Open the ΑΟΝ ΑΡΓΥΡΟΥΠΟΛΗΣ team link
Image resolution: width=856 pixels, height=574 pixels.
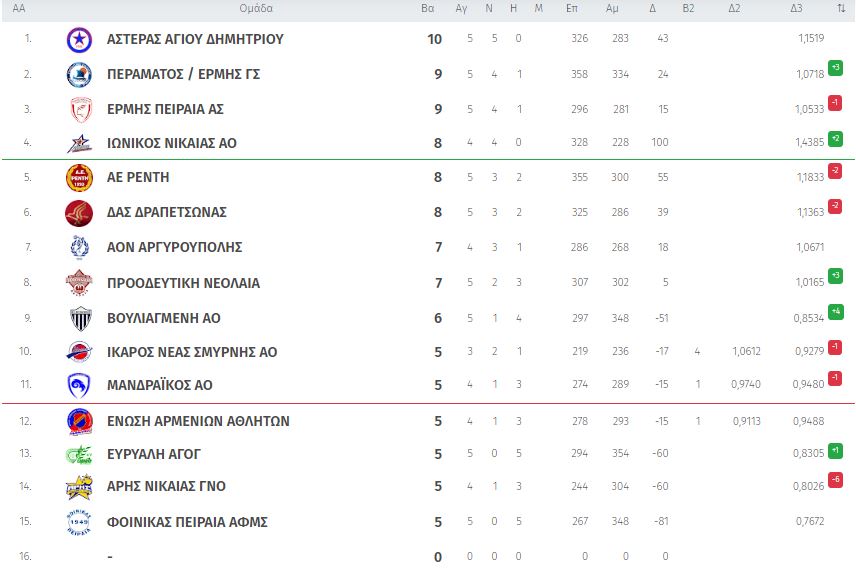[x=174, y=247]
